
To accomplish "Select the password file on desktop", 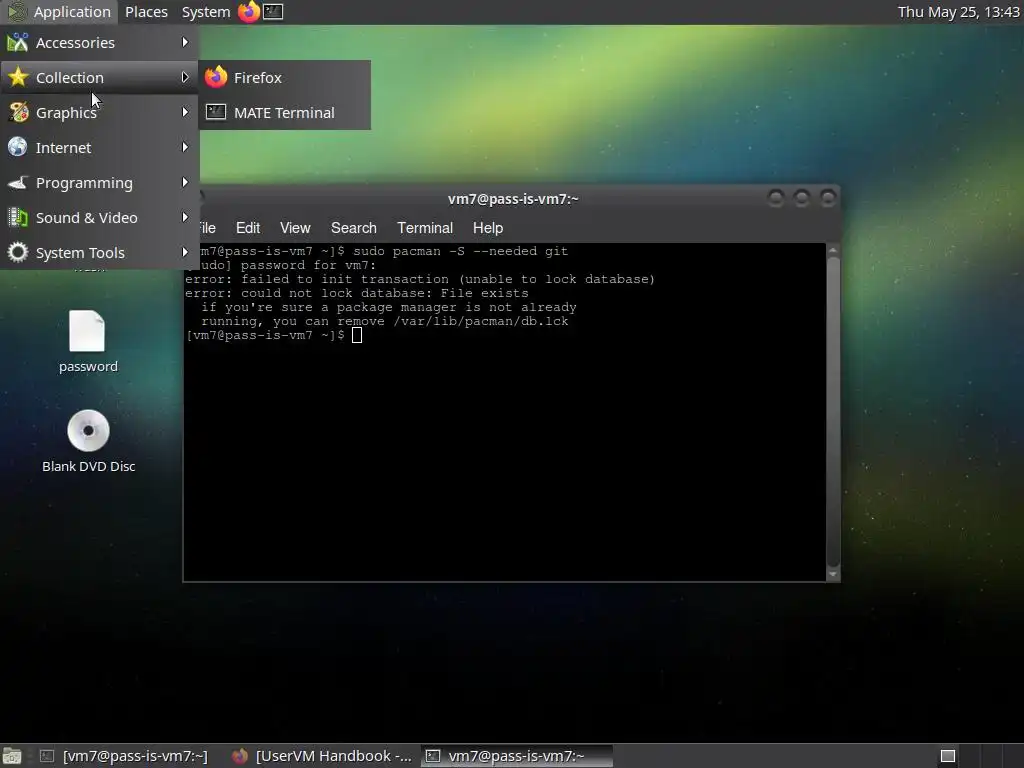I will point(88,342).
